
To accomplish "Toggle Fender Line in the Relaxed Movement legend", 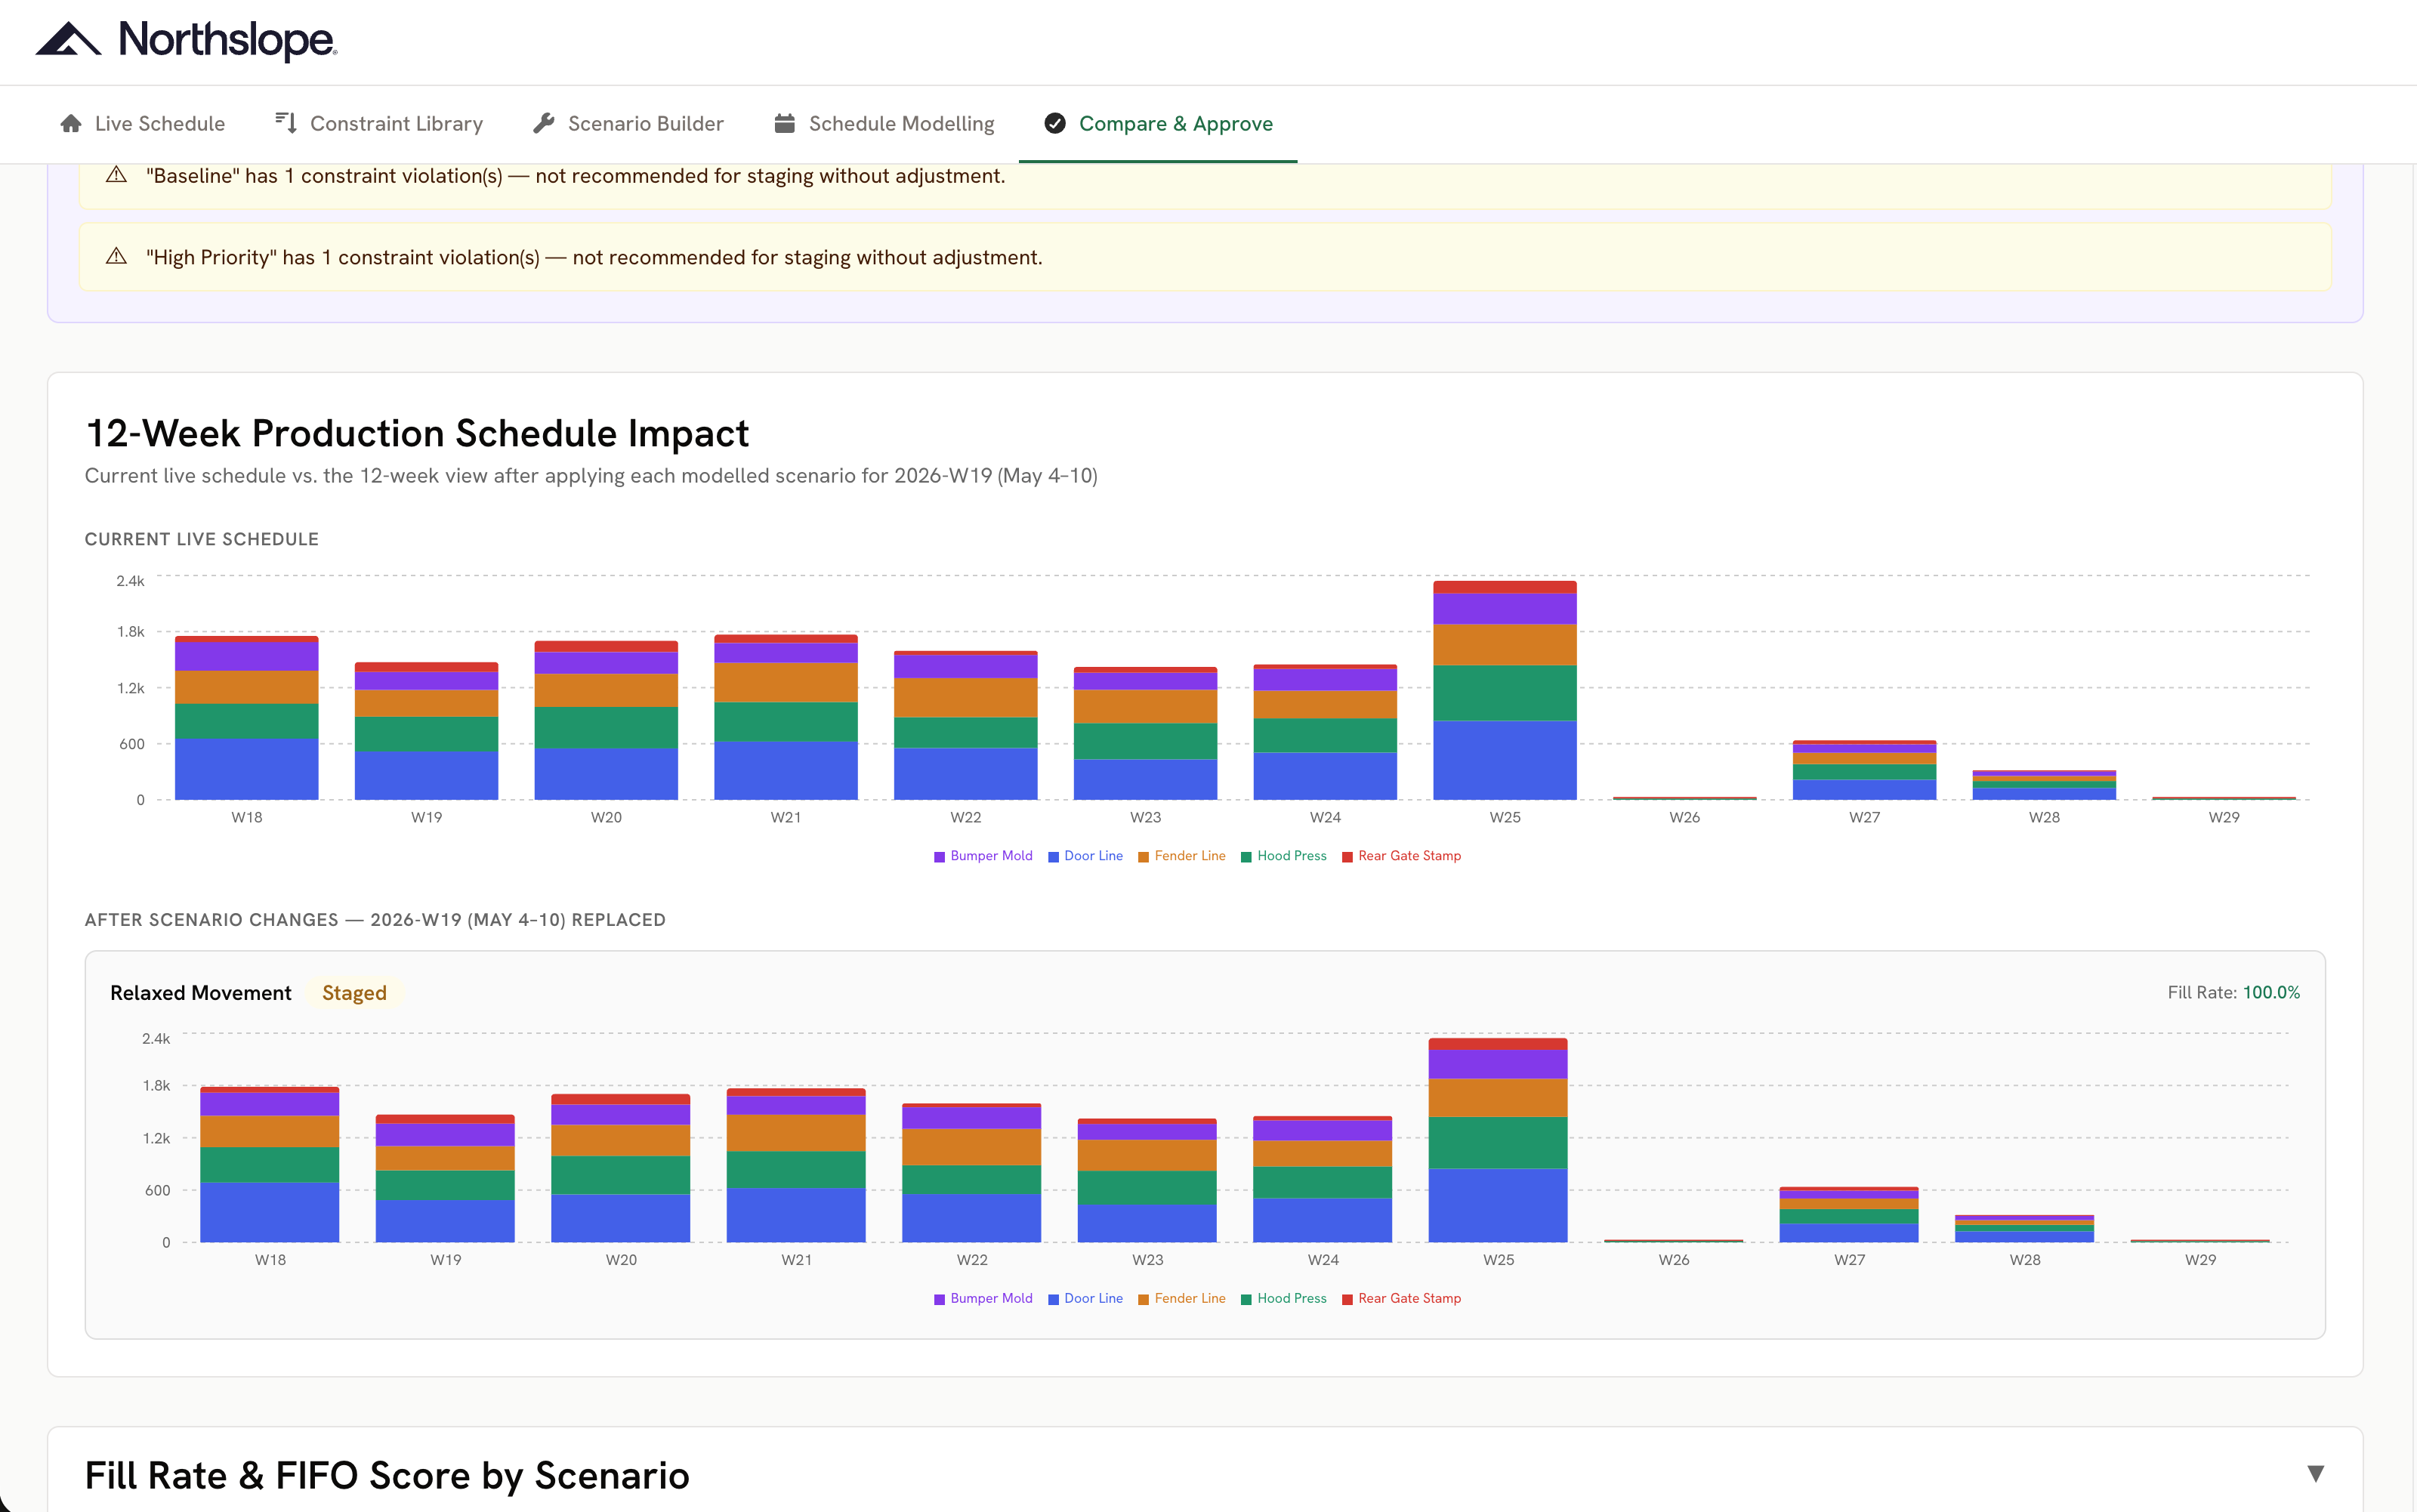I will coord(1181,1299).
